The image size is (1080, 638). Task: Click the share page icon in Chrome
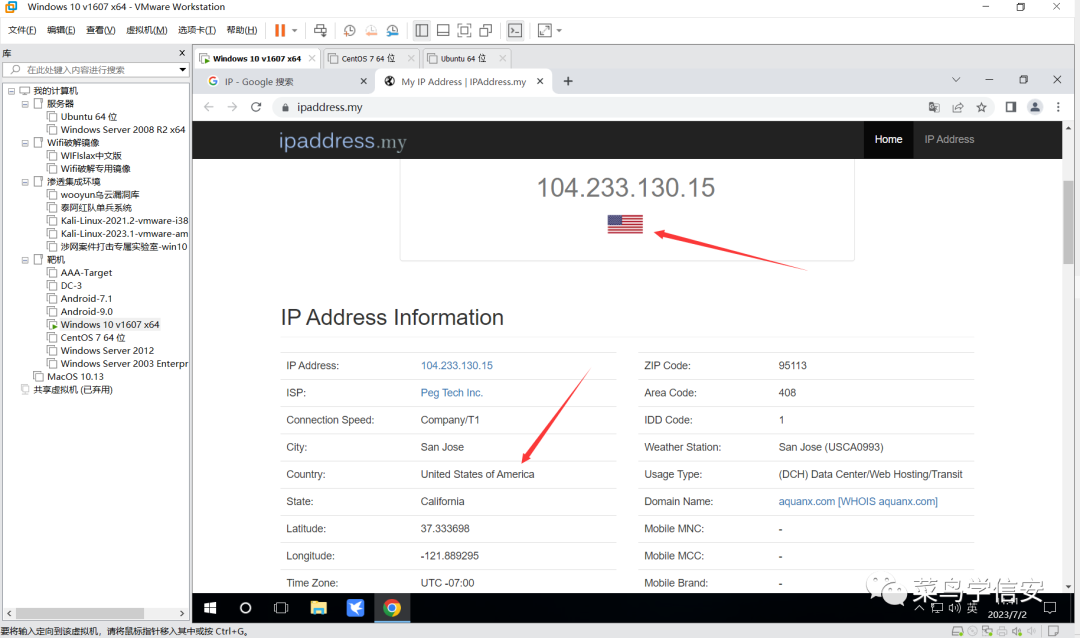(957, 107)
